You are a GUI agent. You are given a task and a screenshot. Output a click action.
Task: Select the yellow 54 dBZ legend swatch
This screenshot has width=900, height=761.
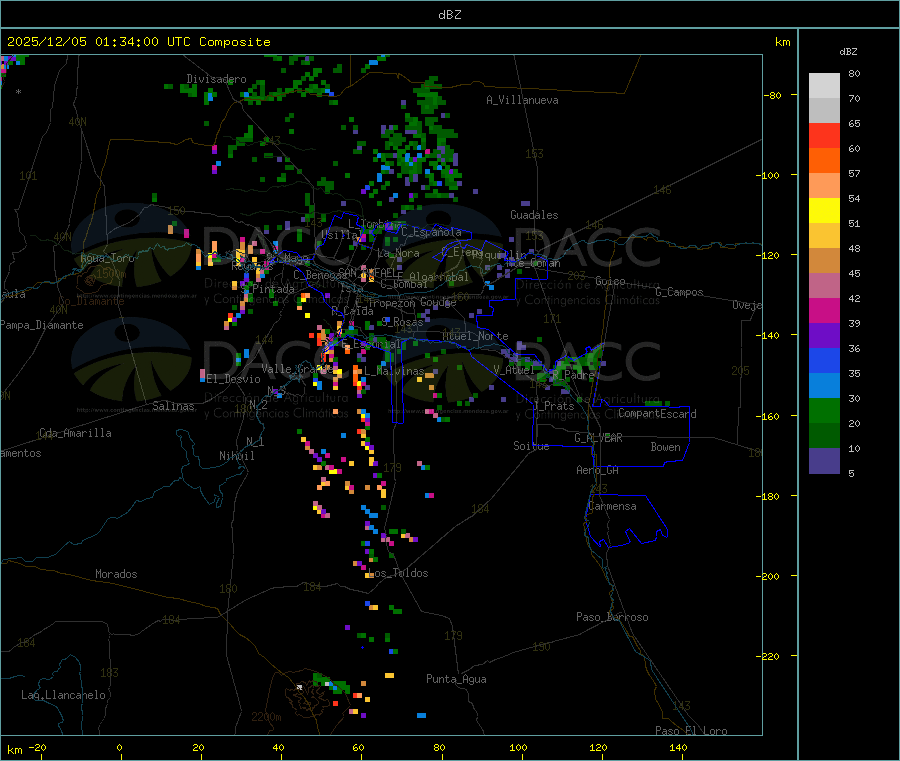click(824, 211)
